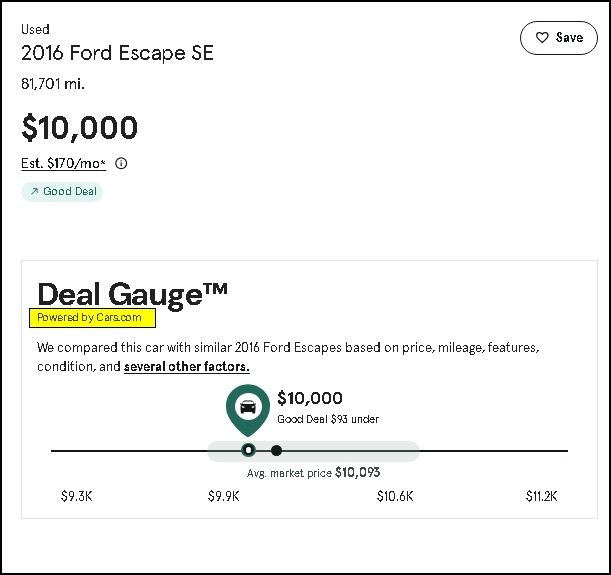Select the black average-price dot on gauge

pos(277,450)
